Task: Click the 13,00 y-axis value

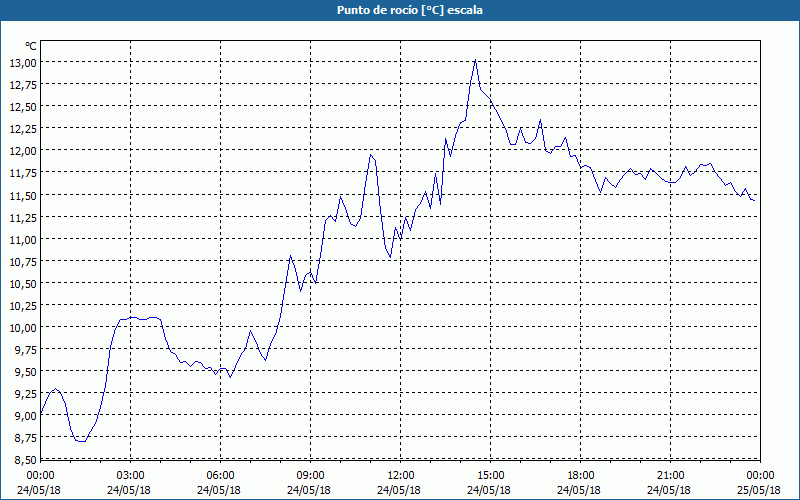Action: (23, 62)
